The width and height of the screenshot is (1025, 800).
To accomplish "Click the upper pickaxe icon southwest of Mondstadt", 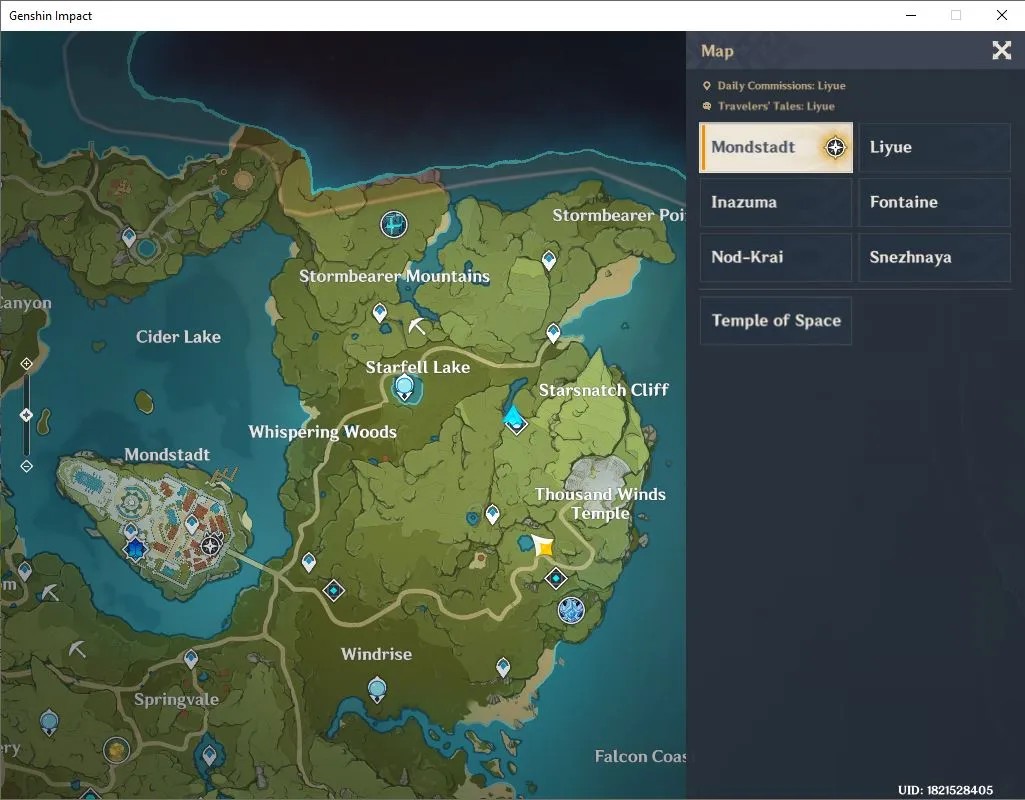I will pos(50,592).
